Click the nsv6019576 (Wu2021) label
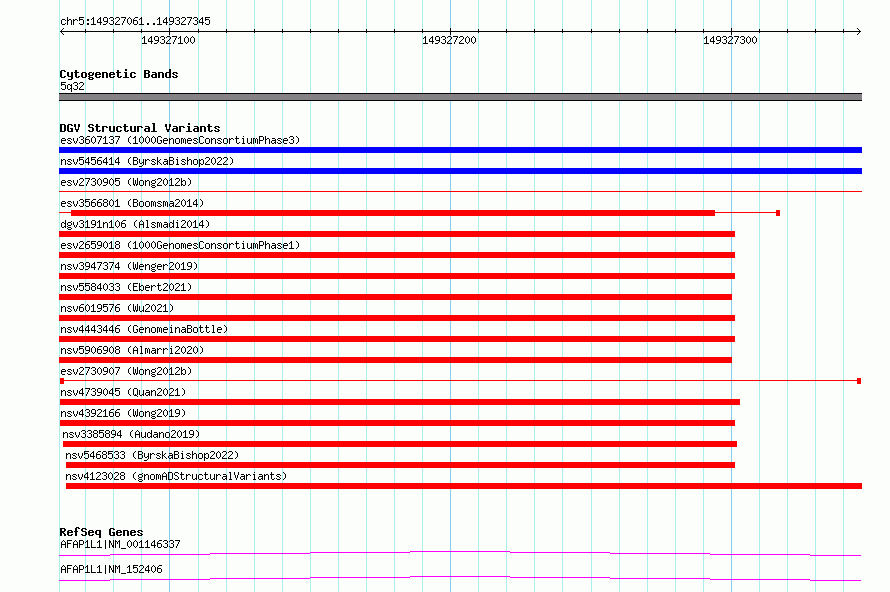890x592 pixels. click(x=117, y=308)
